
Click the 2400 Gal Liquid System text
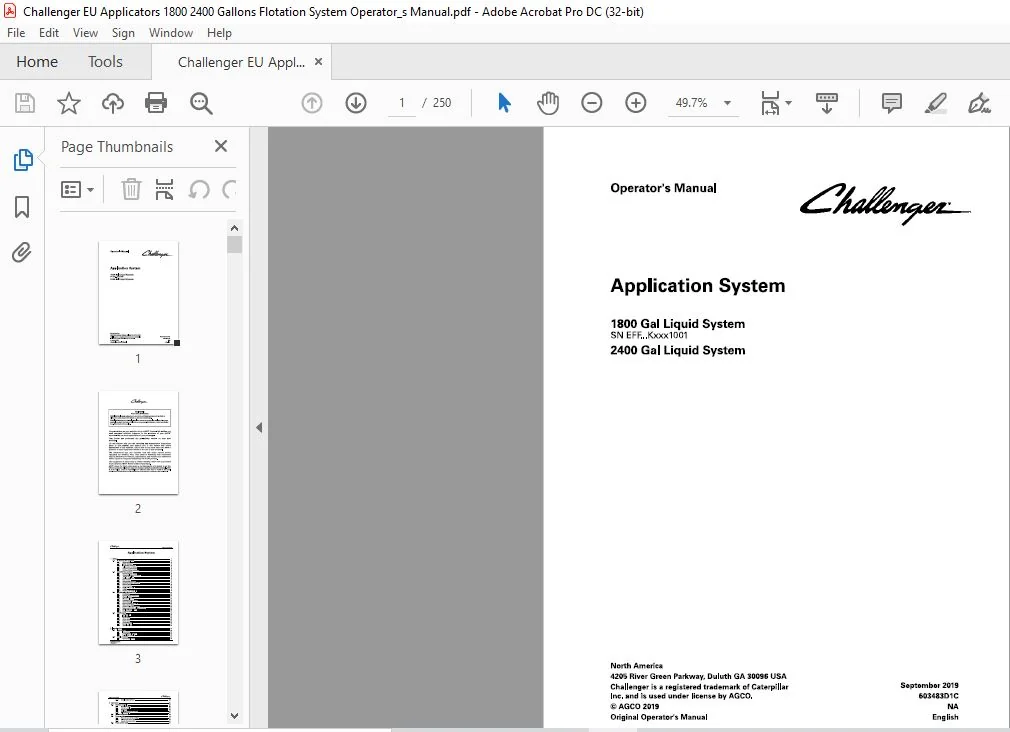click(678, 350)
